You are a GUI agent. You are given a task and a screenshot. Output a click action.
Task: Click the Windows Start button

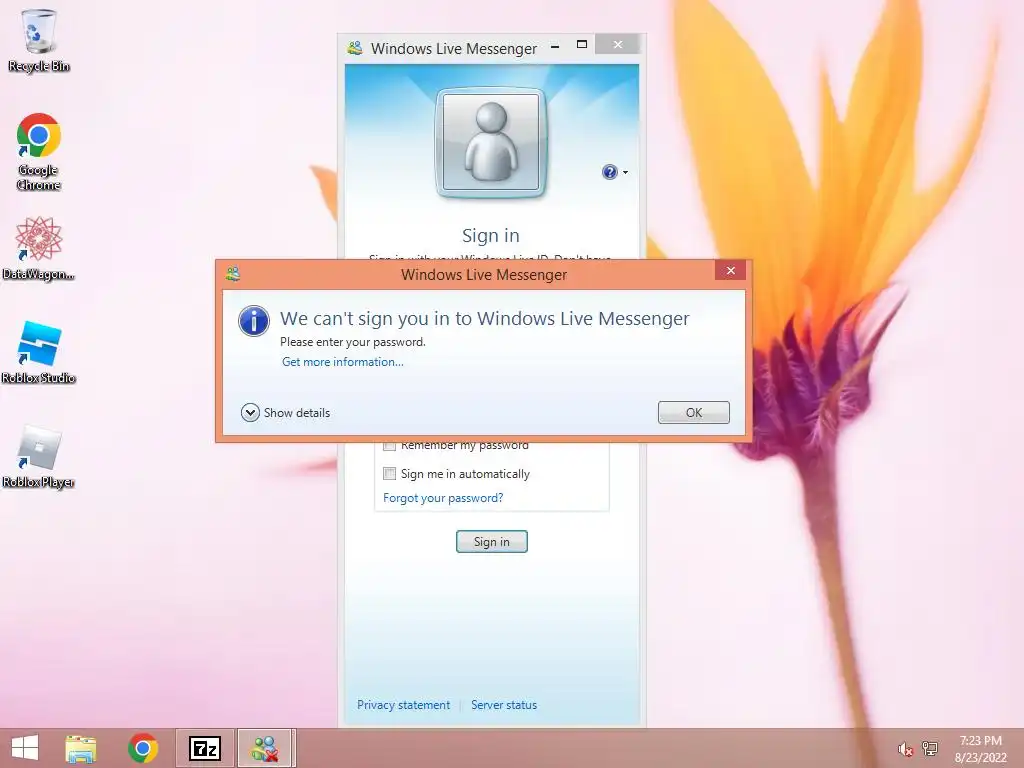coord(25,748)
